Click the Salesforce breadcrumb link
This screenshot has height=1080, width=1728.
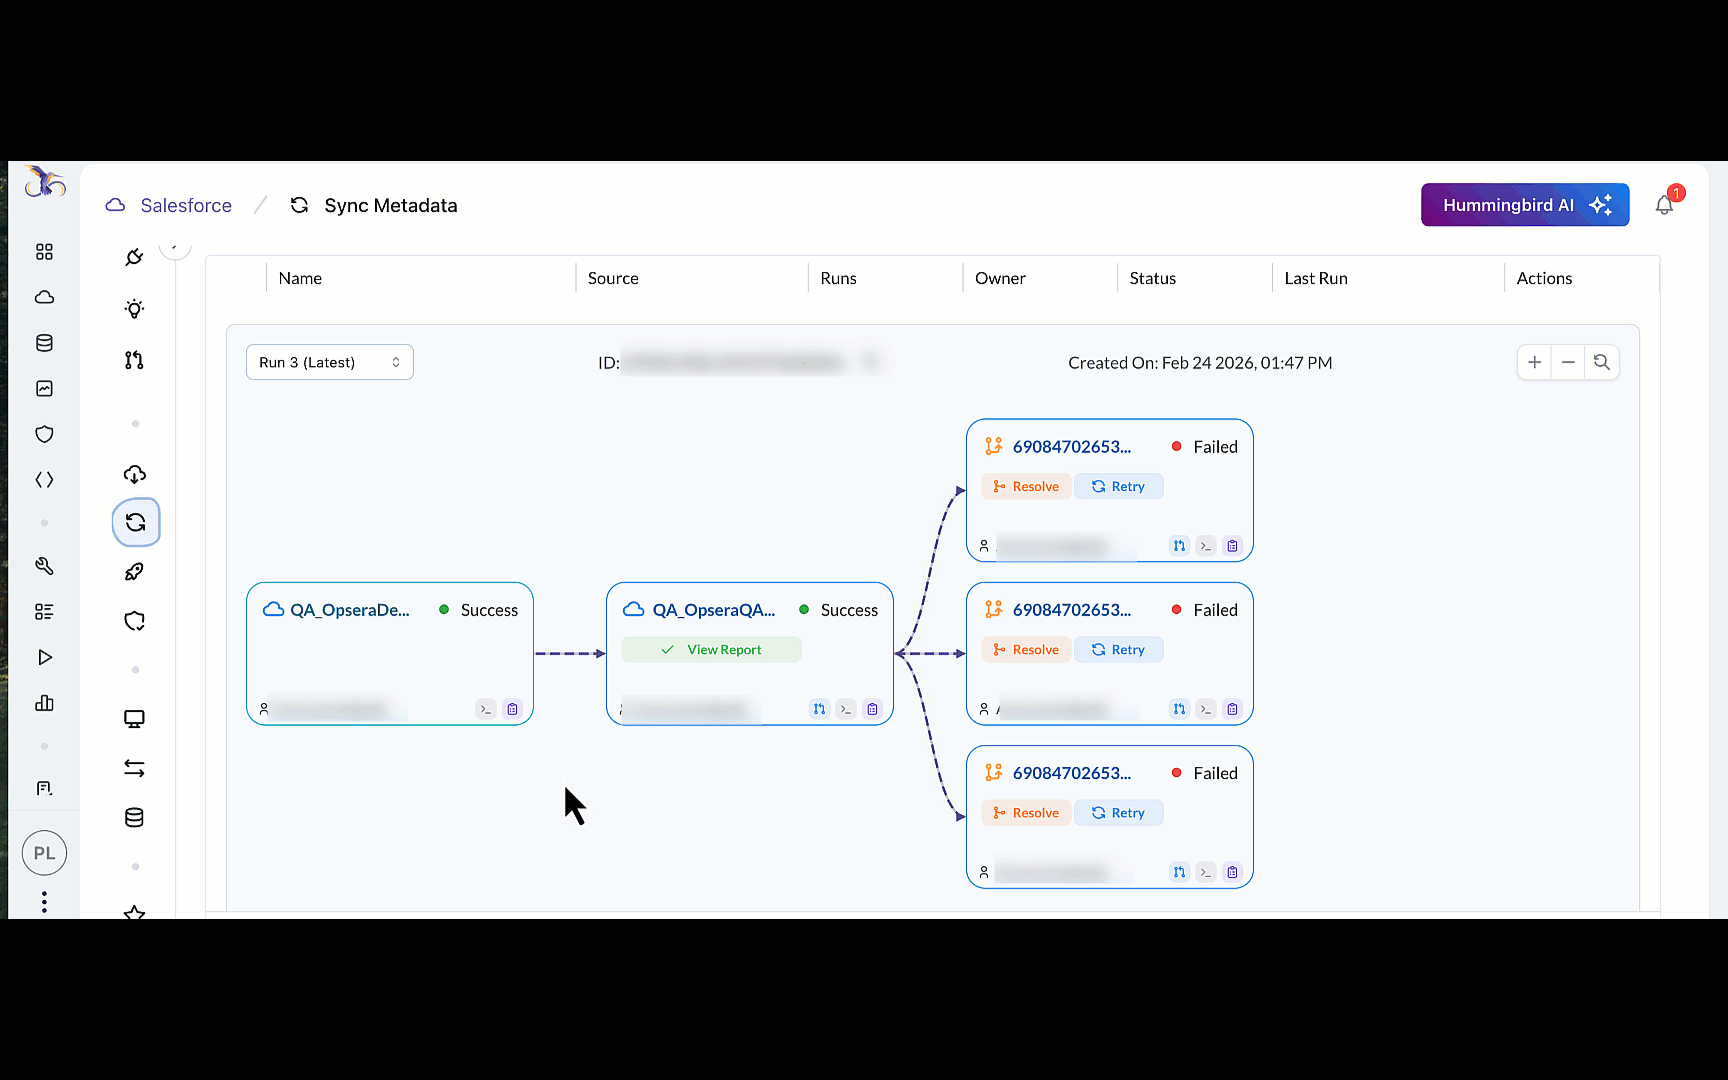186,205
